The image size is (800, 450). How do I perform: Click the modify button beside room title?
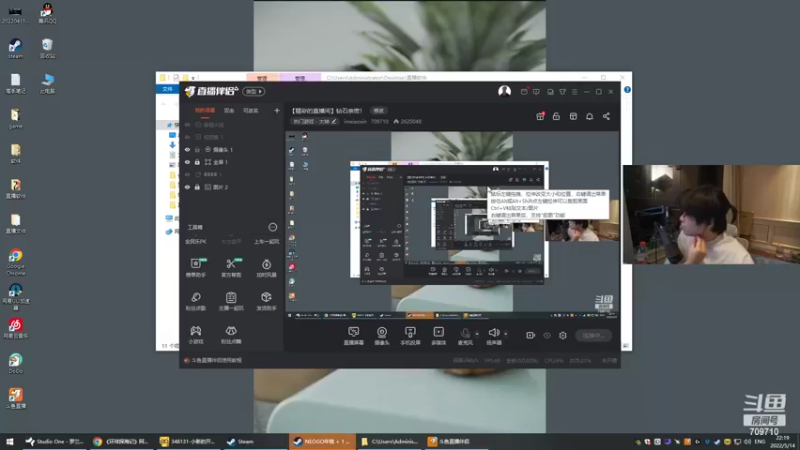coord(379,111)
